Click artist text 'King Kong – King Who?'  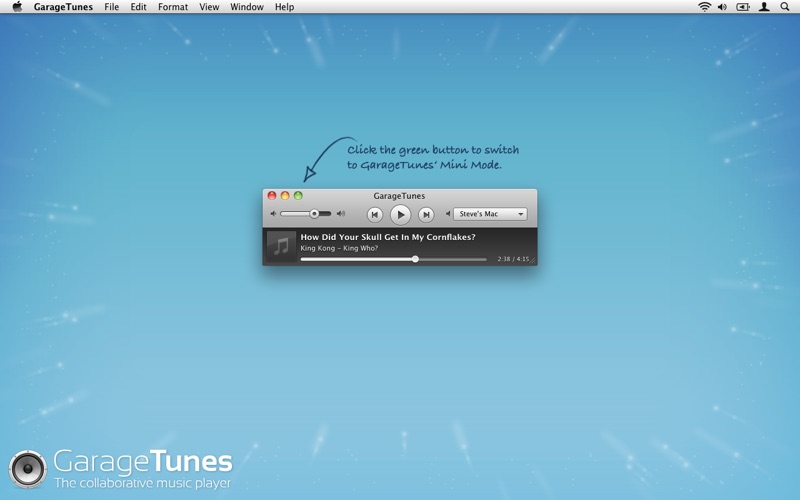(x=339, y=248)
